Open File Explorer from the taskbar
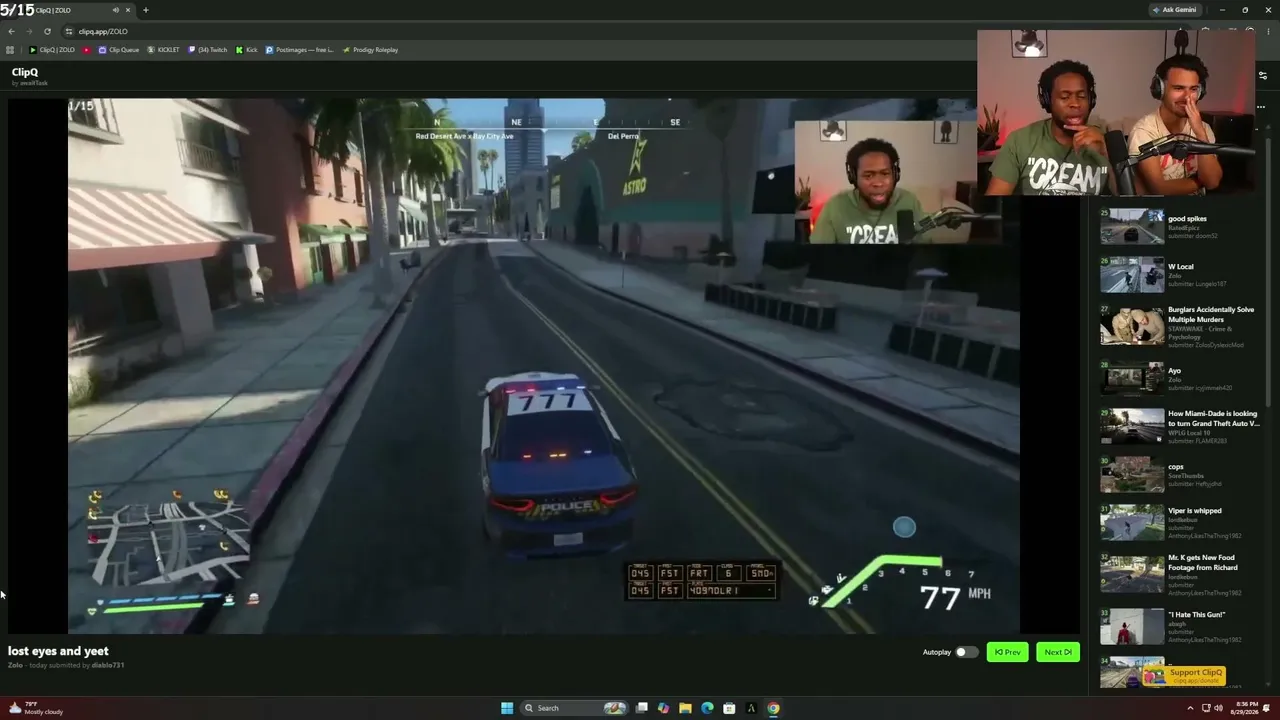The width and height of the screenshot is (1280, 720). coord(685,708)
